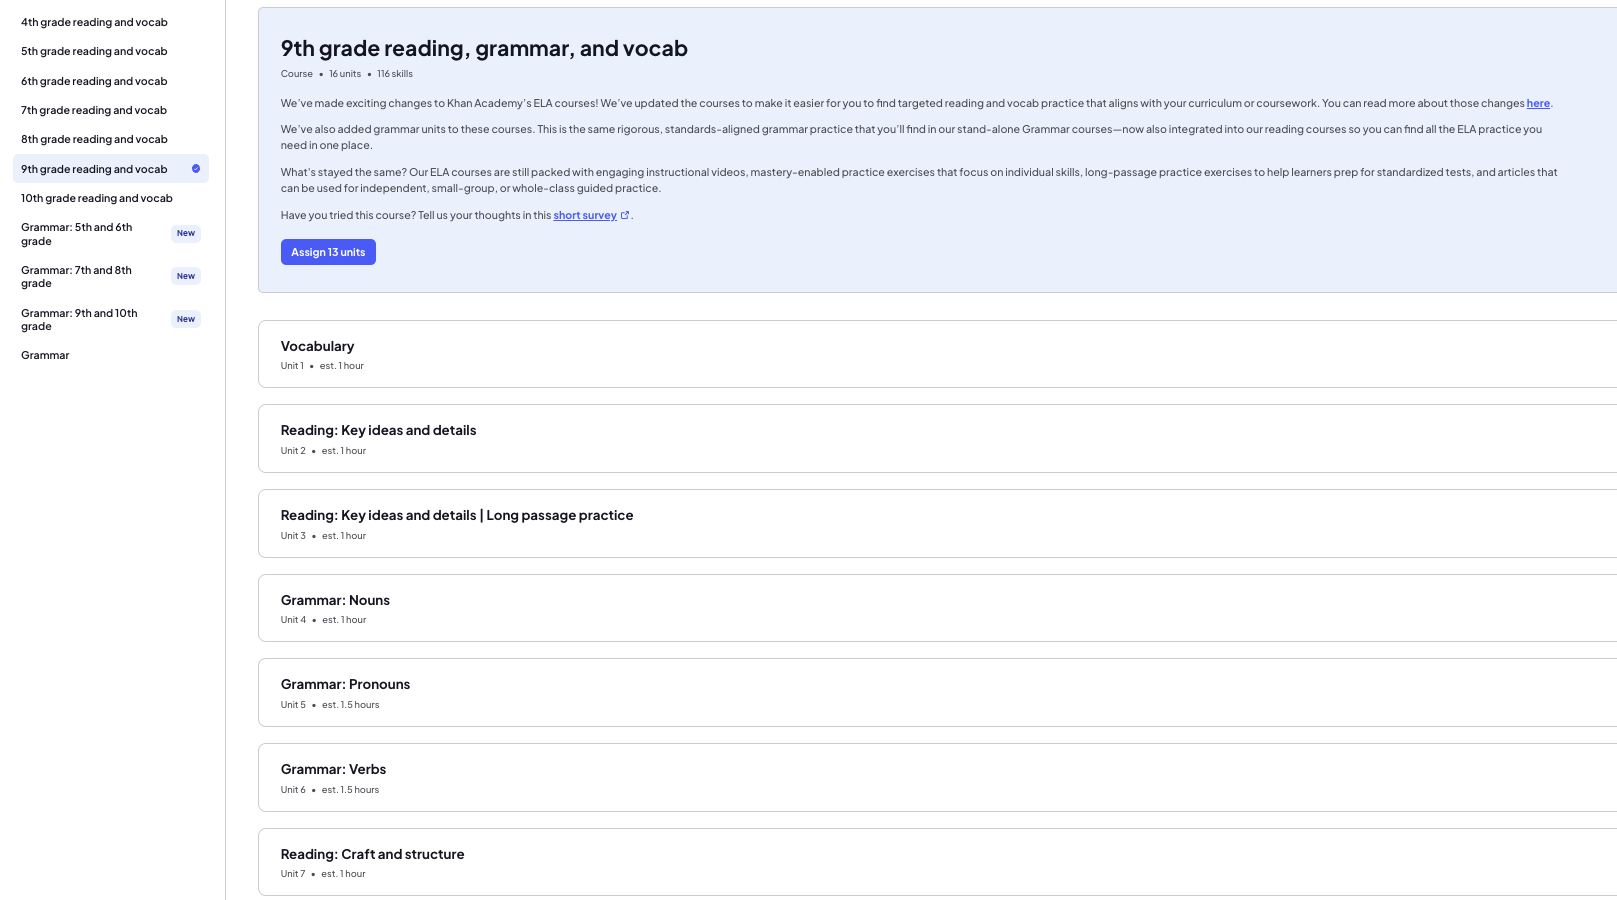Follow the 'here' link about course changes
This screenshot has height=900, width=1617.
(1538, 103)
